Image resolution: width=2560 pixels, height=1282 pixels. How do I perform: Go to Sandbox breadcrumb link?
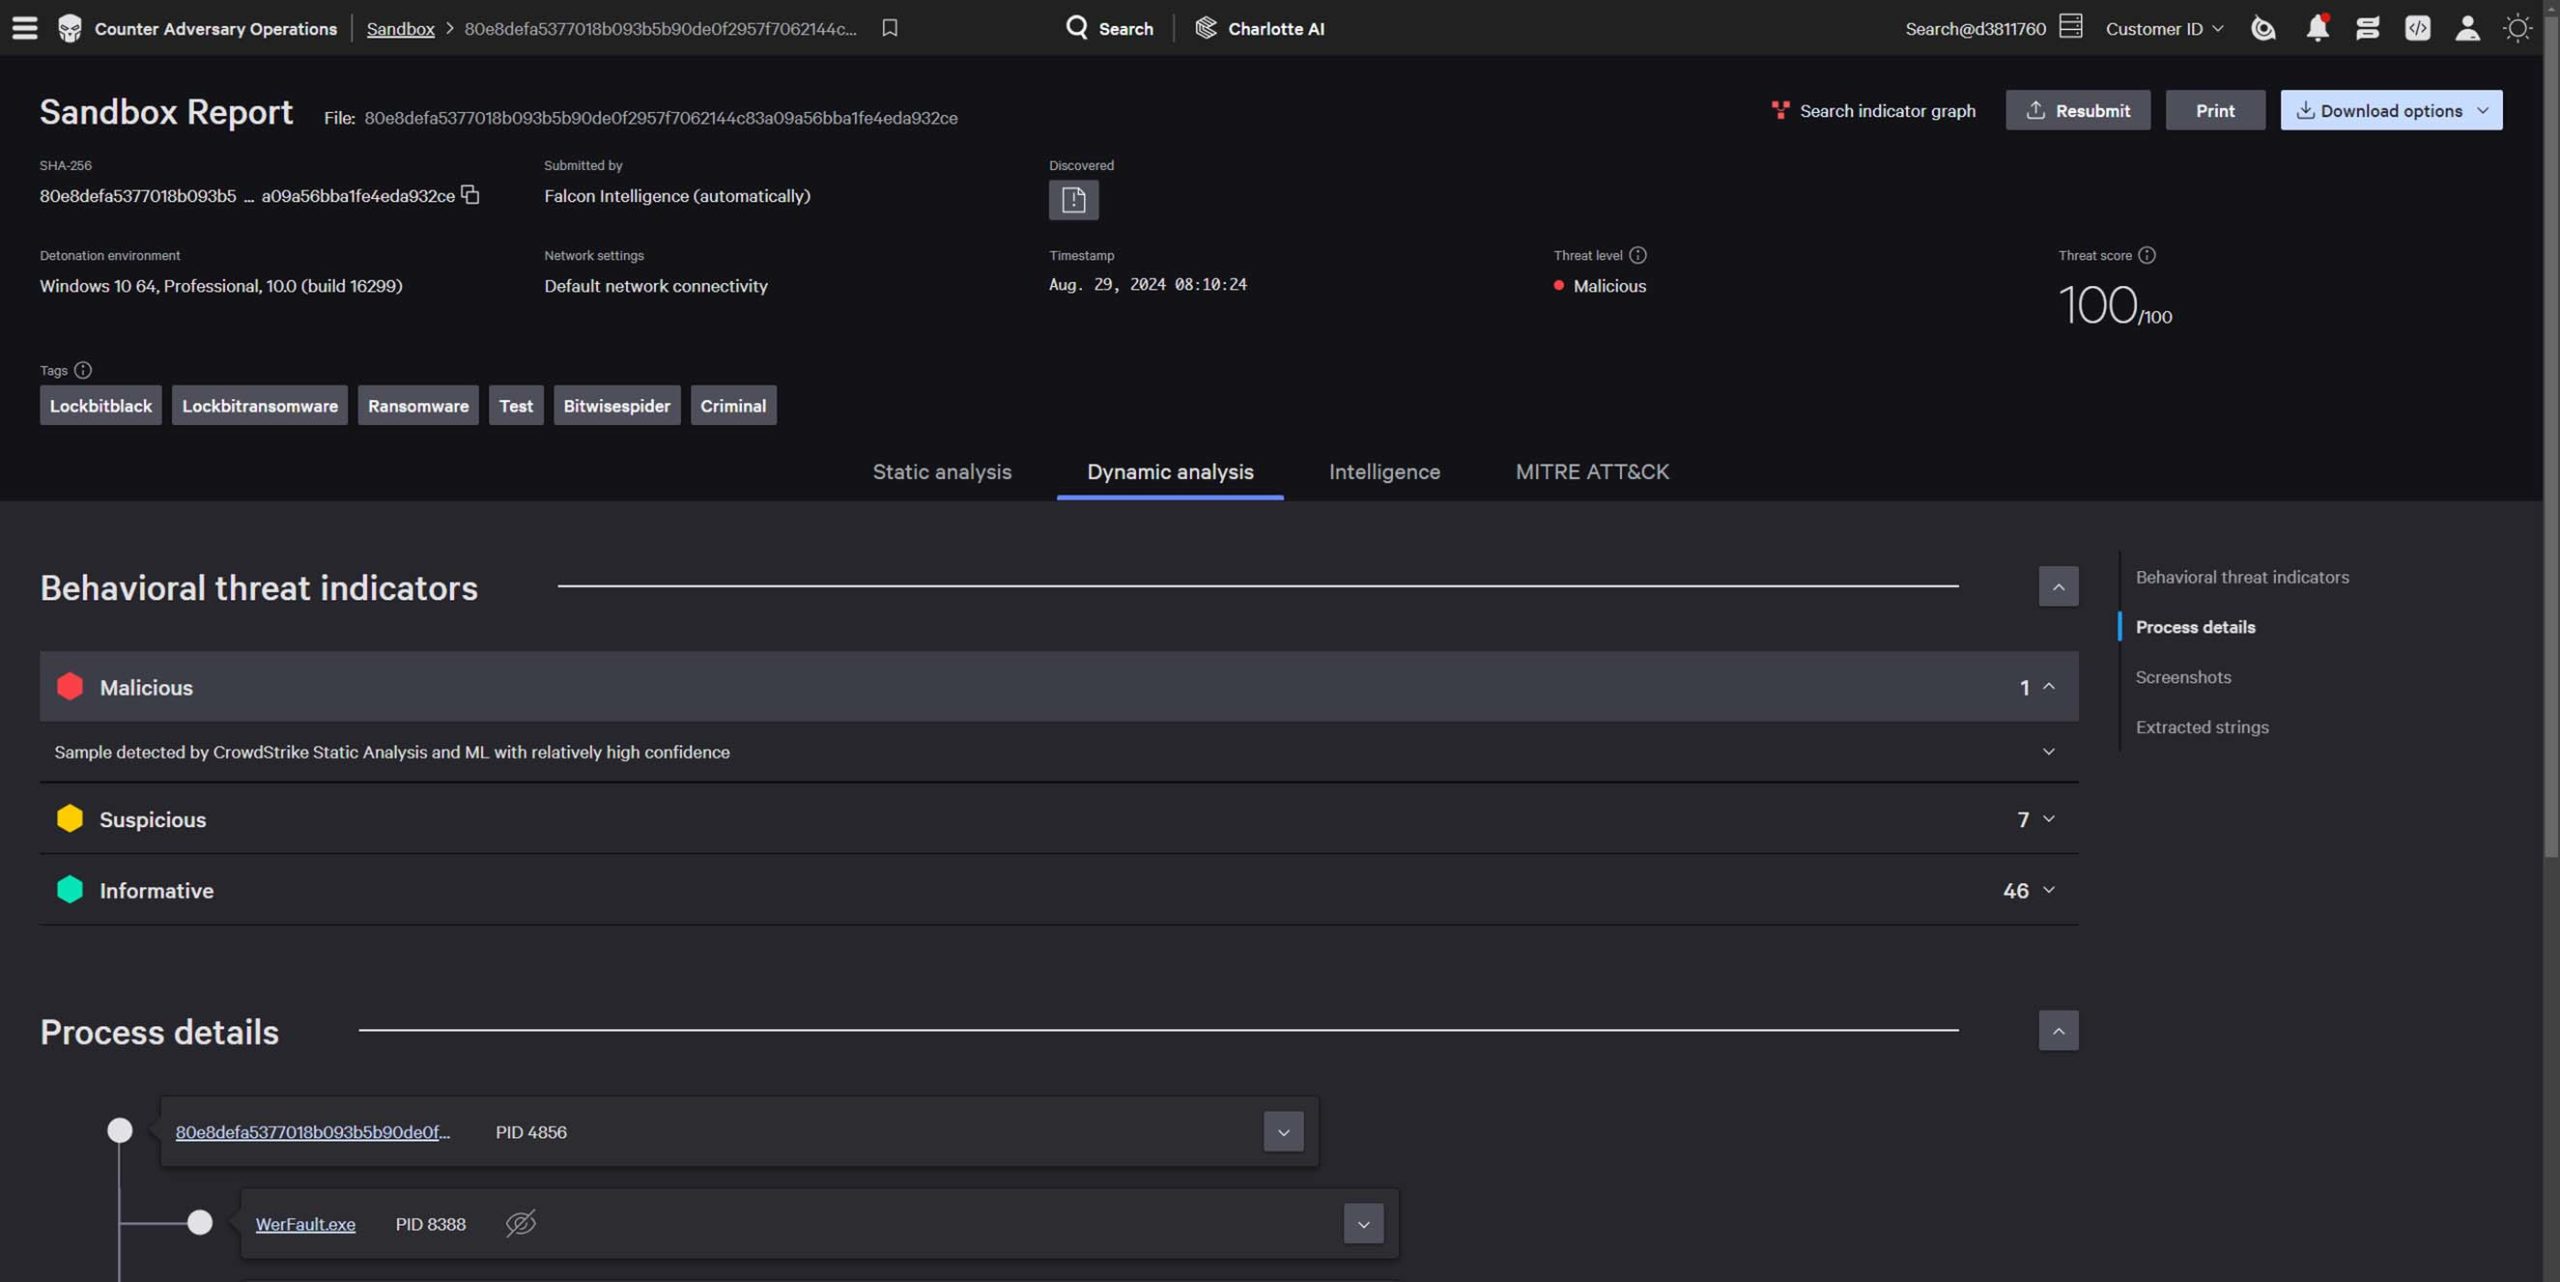[400, 28]
